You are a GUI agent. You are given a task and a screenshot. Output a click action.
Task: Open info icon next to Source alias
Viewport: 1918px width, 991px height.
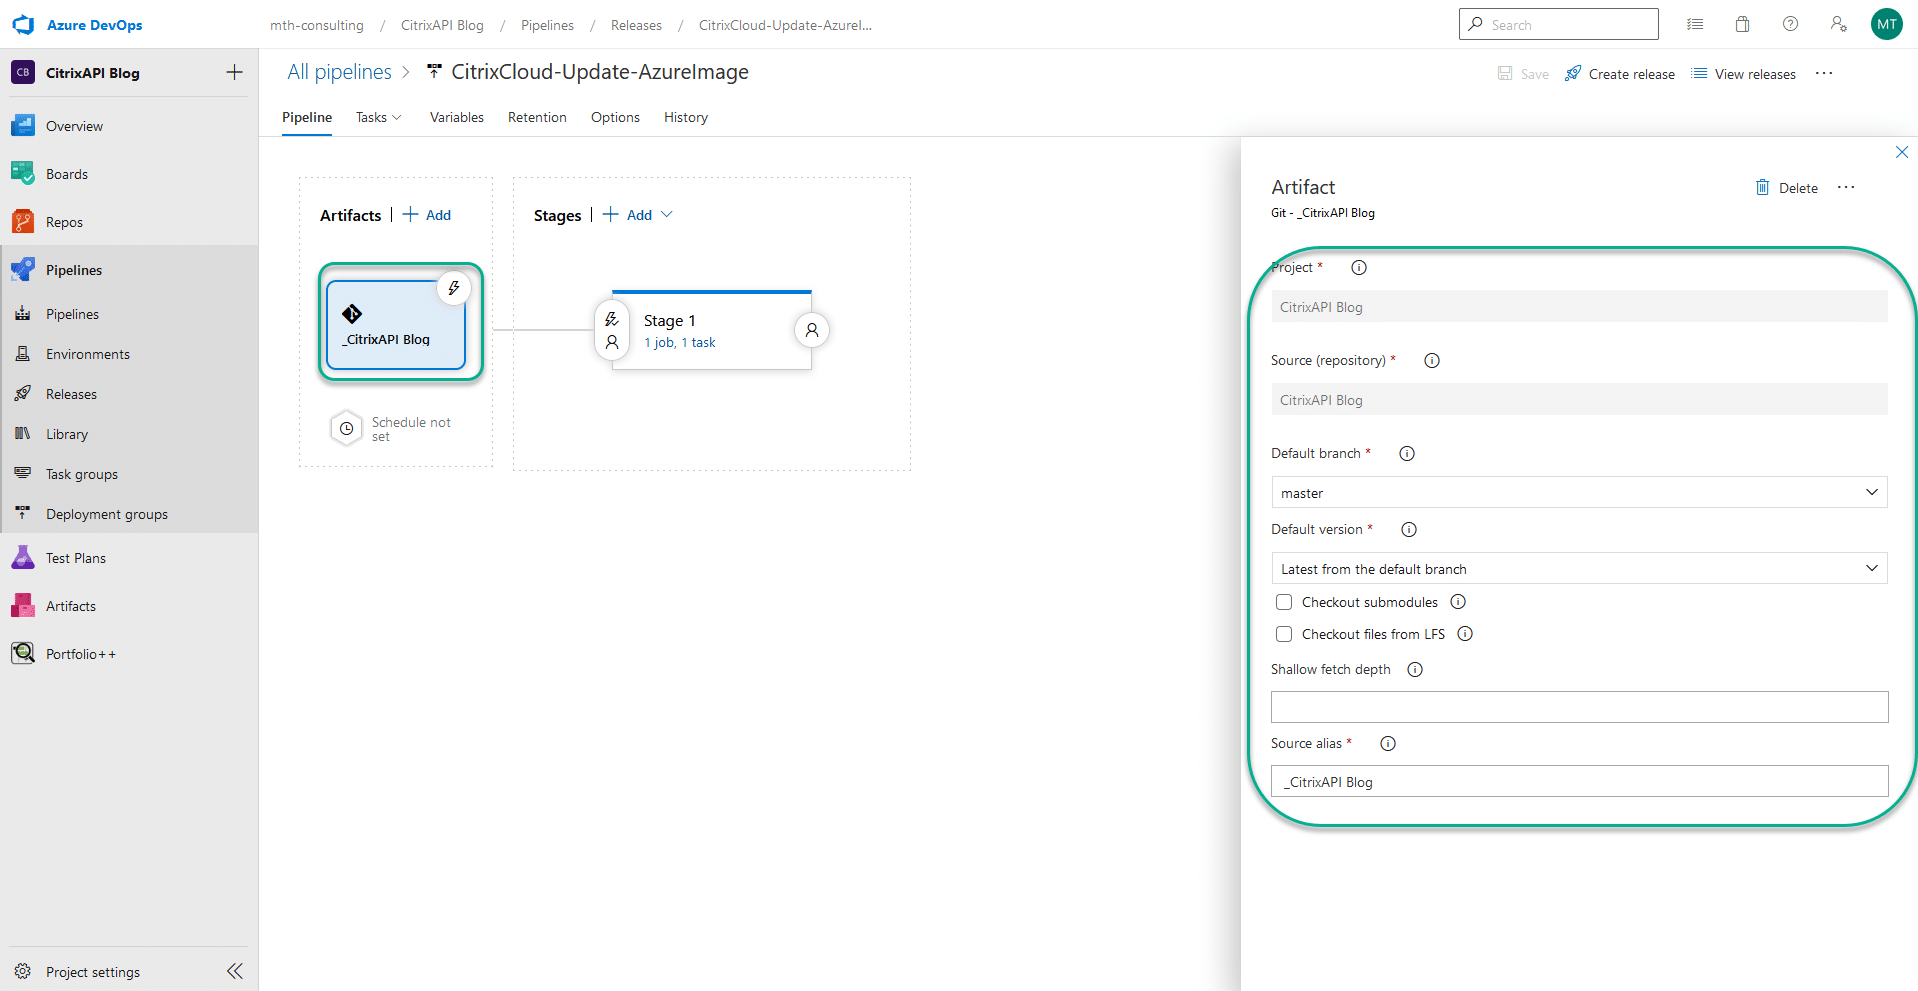[1388, 743]
